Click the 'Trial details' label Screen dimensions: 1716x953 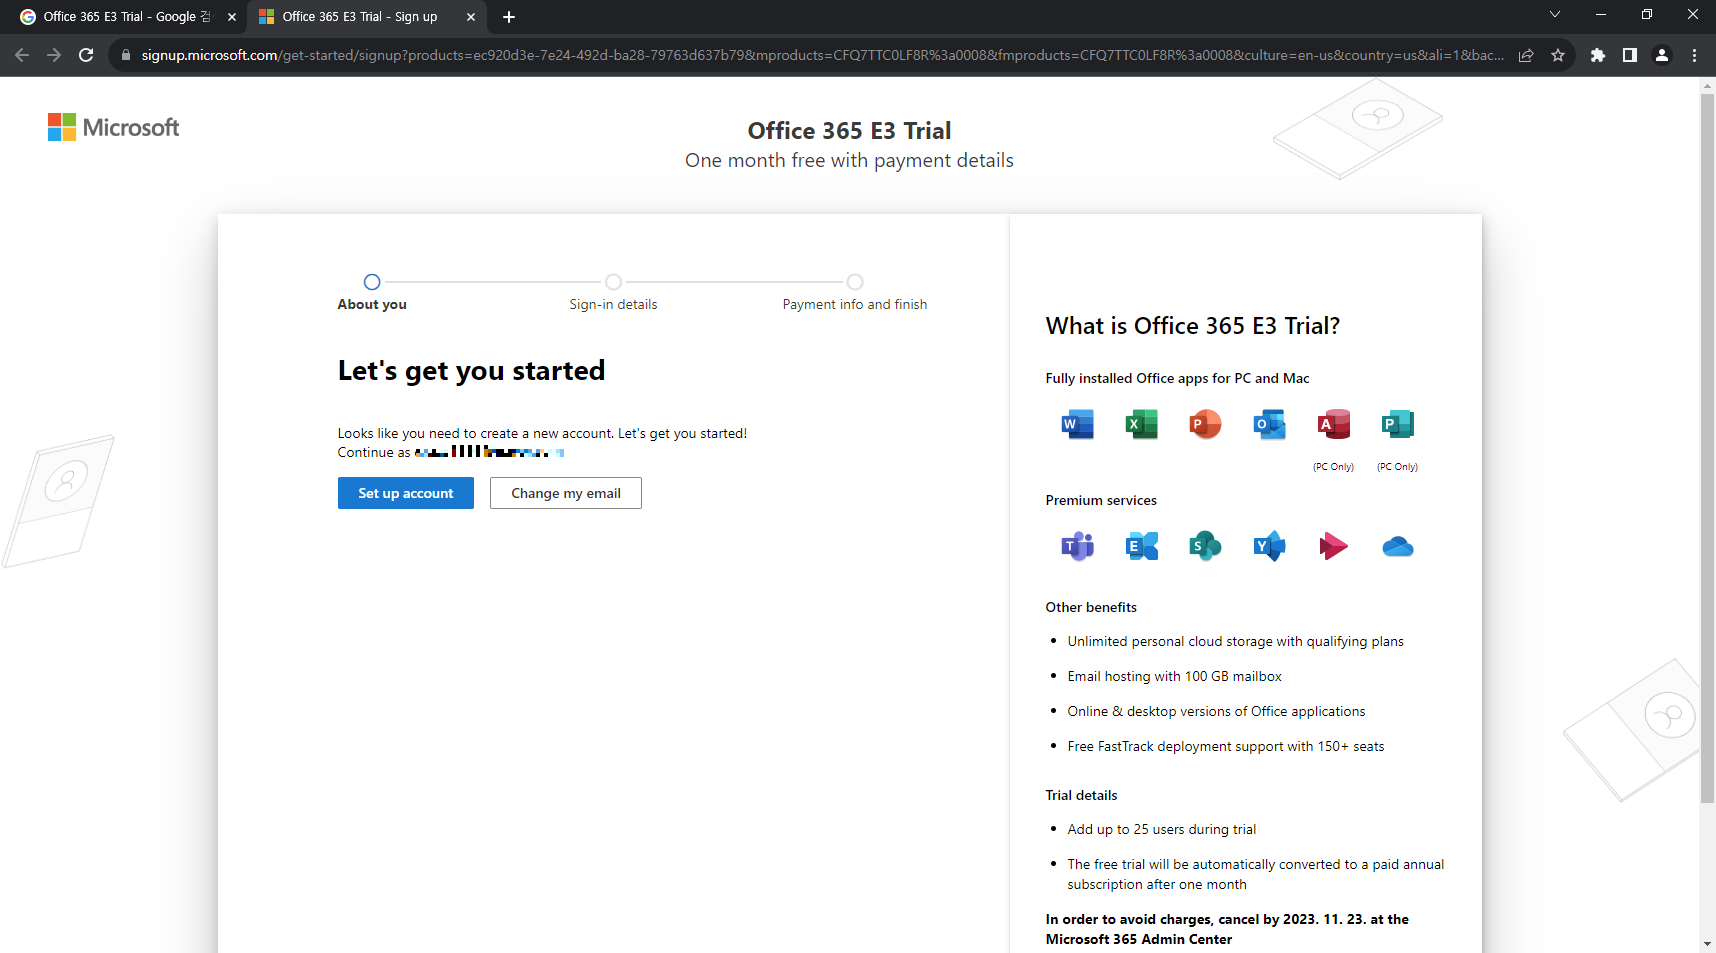pyautogui.click(x=1081, y=796)
